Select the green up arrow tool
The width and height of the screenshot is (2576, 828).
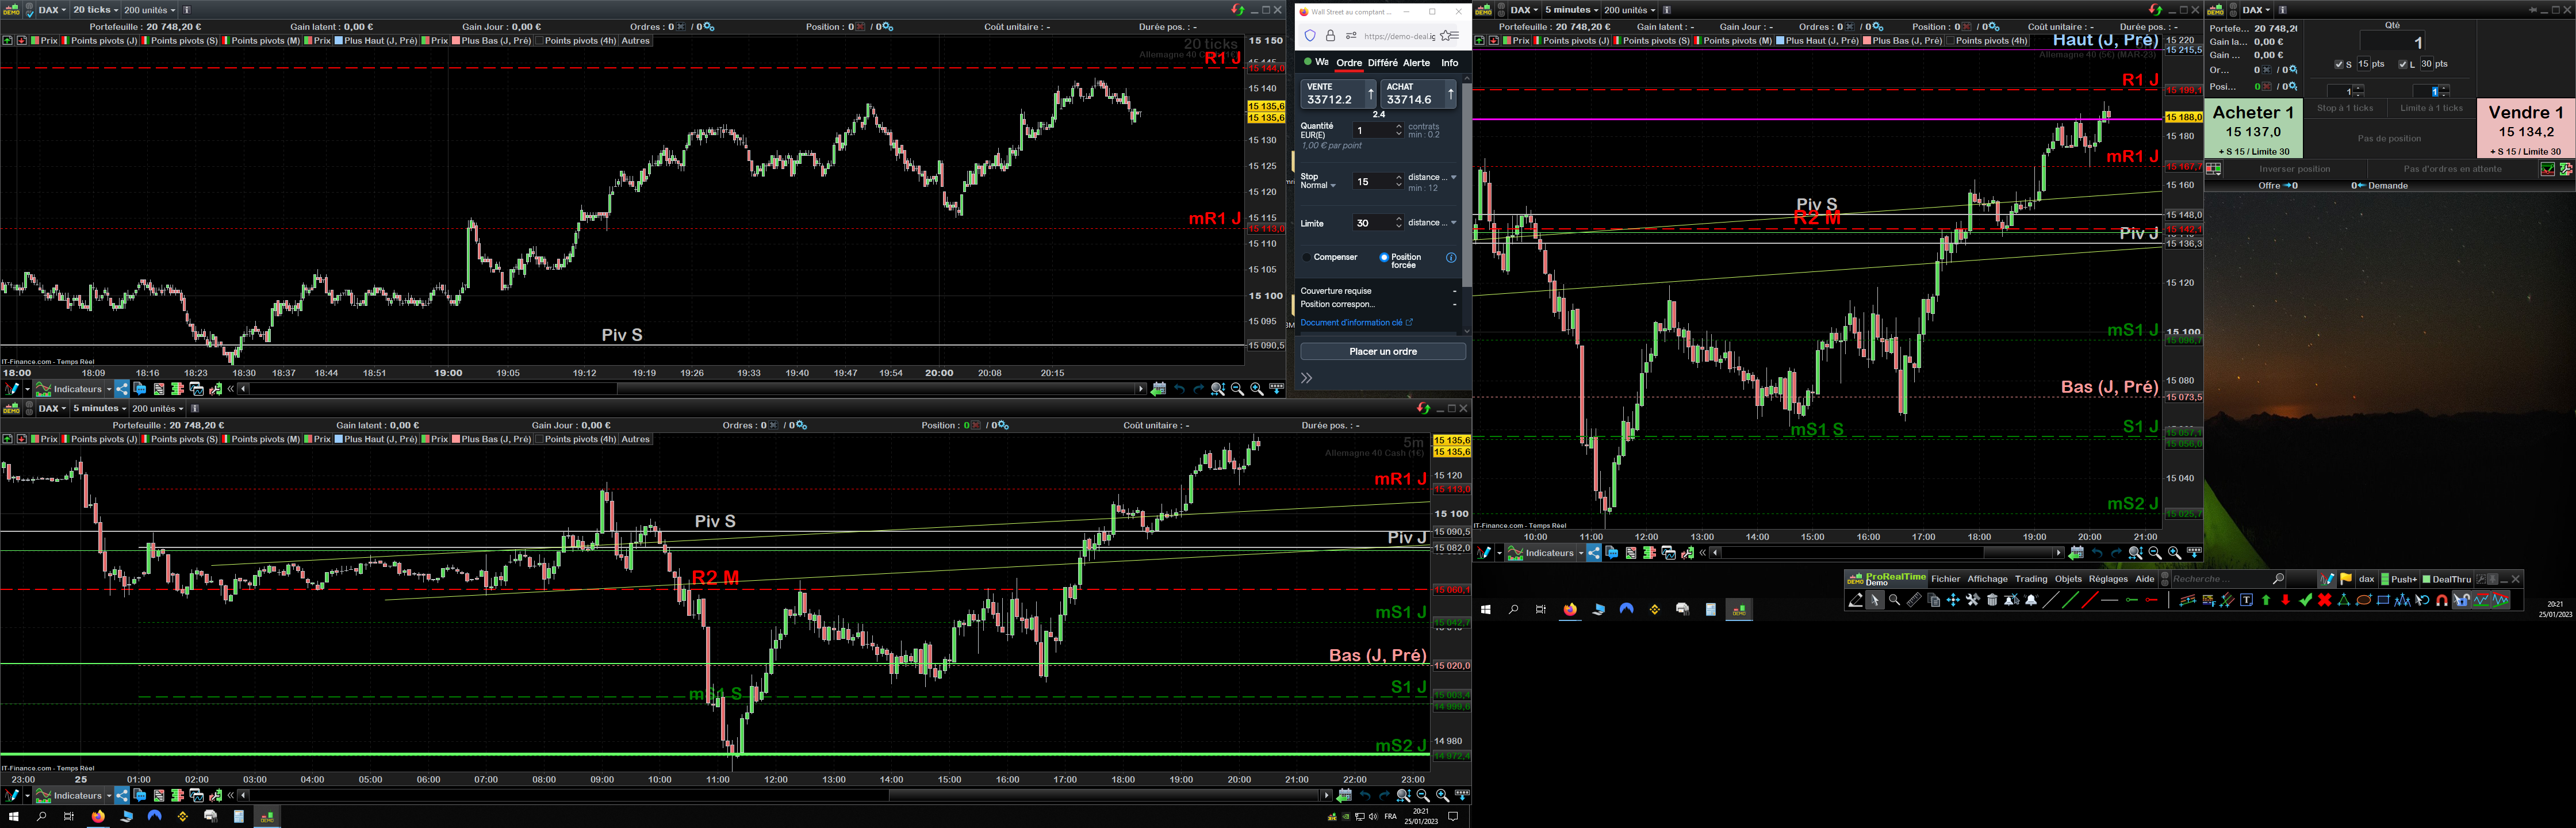coord(2266,600)
